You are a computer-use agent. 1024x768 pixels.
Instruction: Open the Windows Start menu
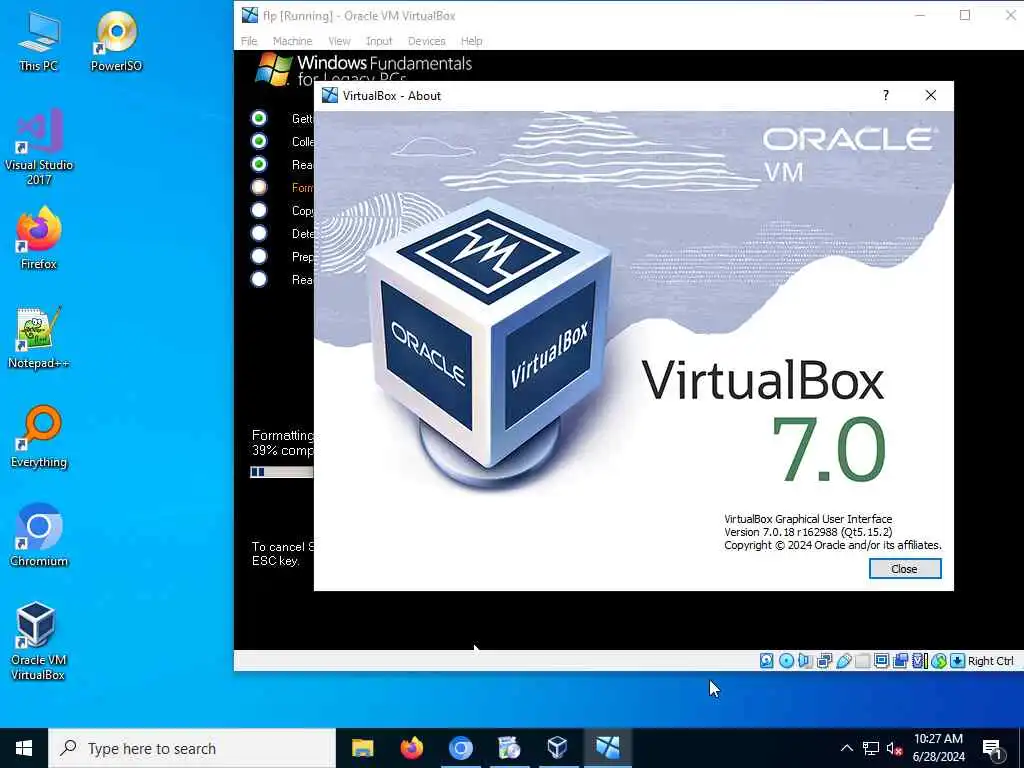click(x=24, y=748)
